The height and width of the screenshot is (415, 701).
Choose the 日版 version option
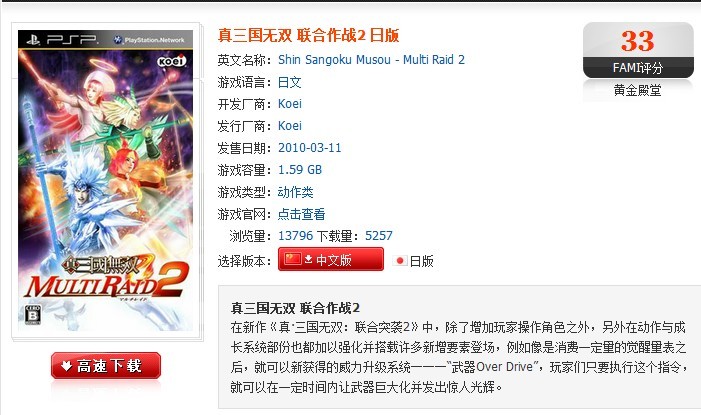[414, 261]
